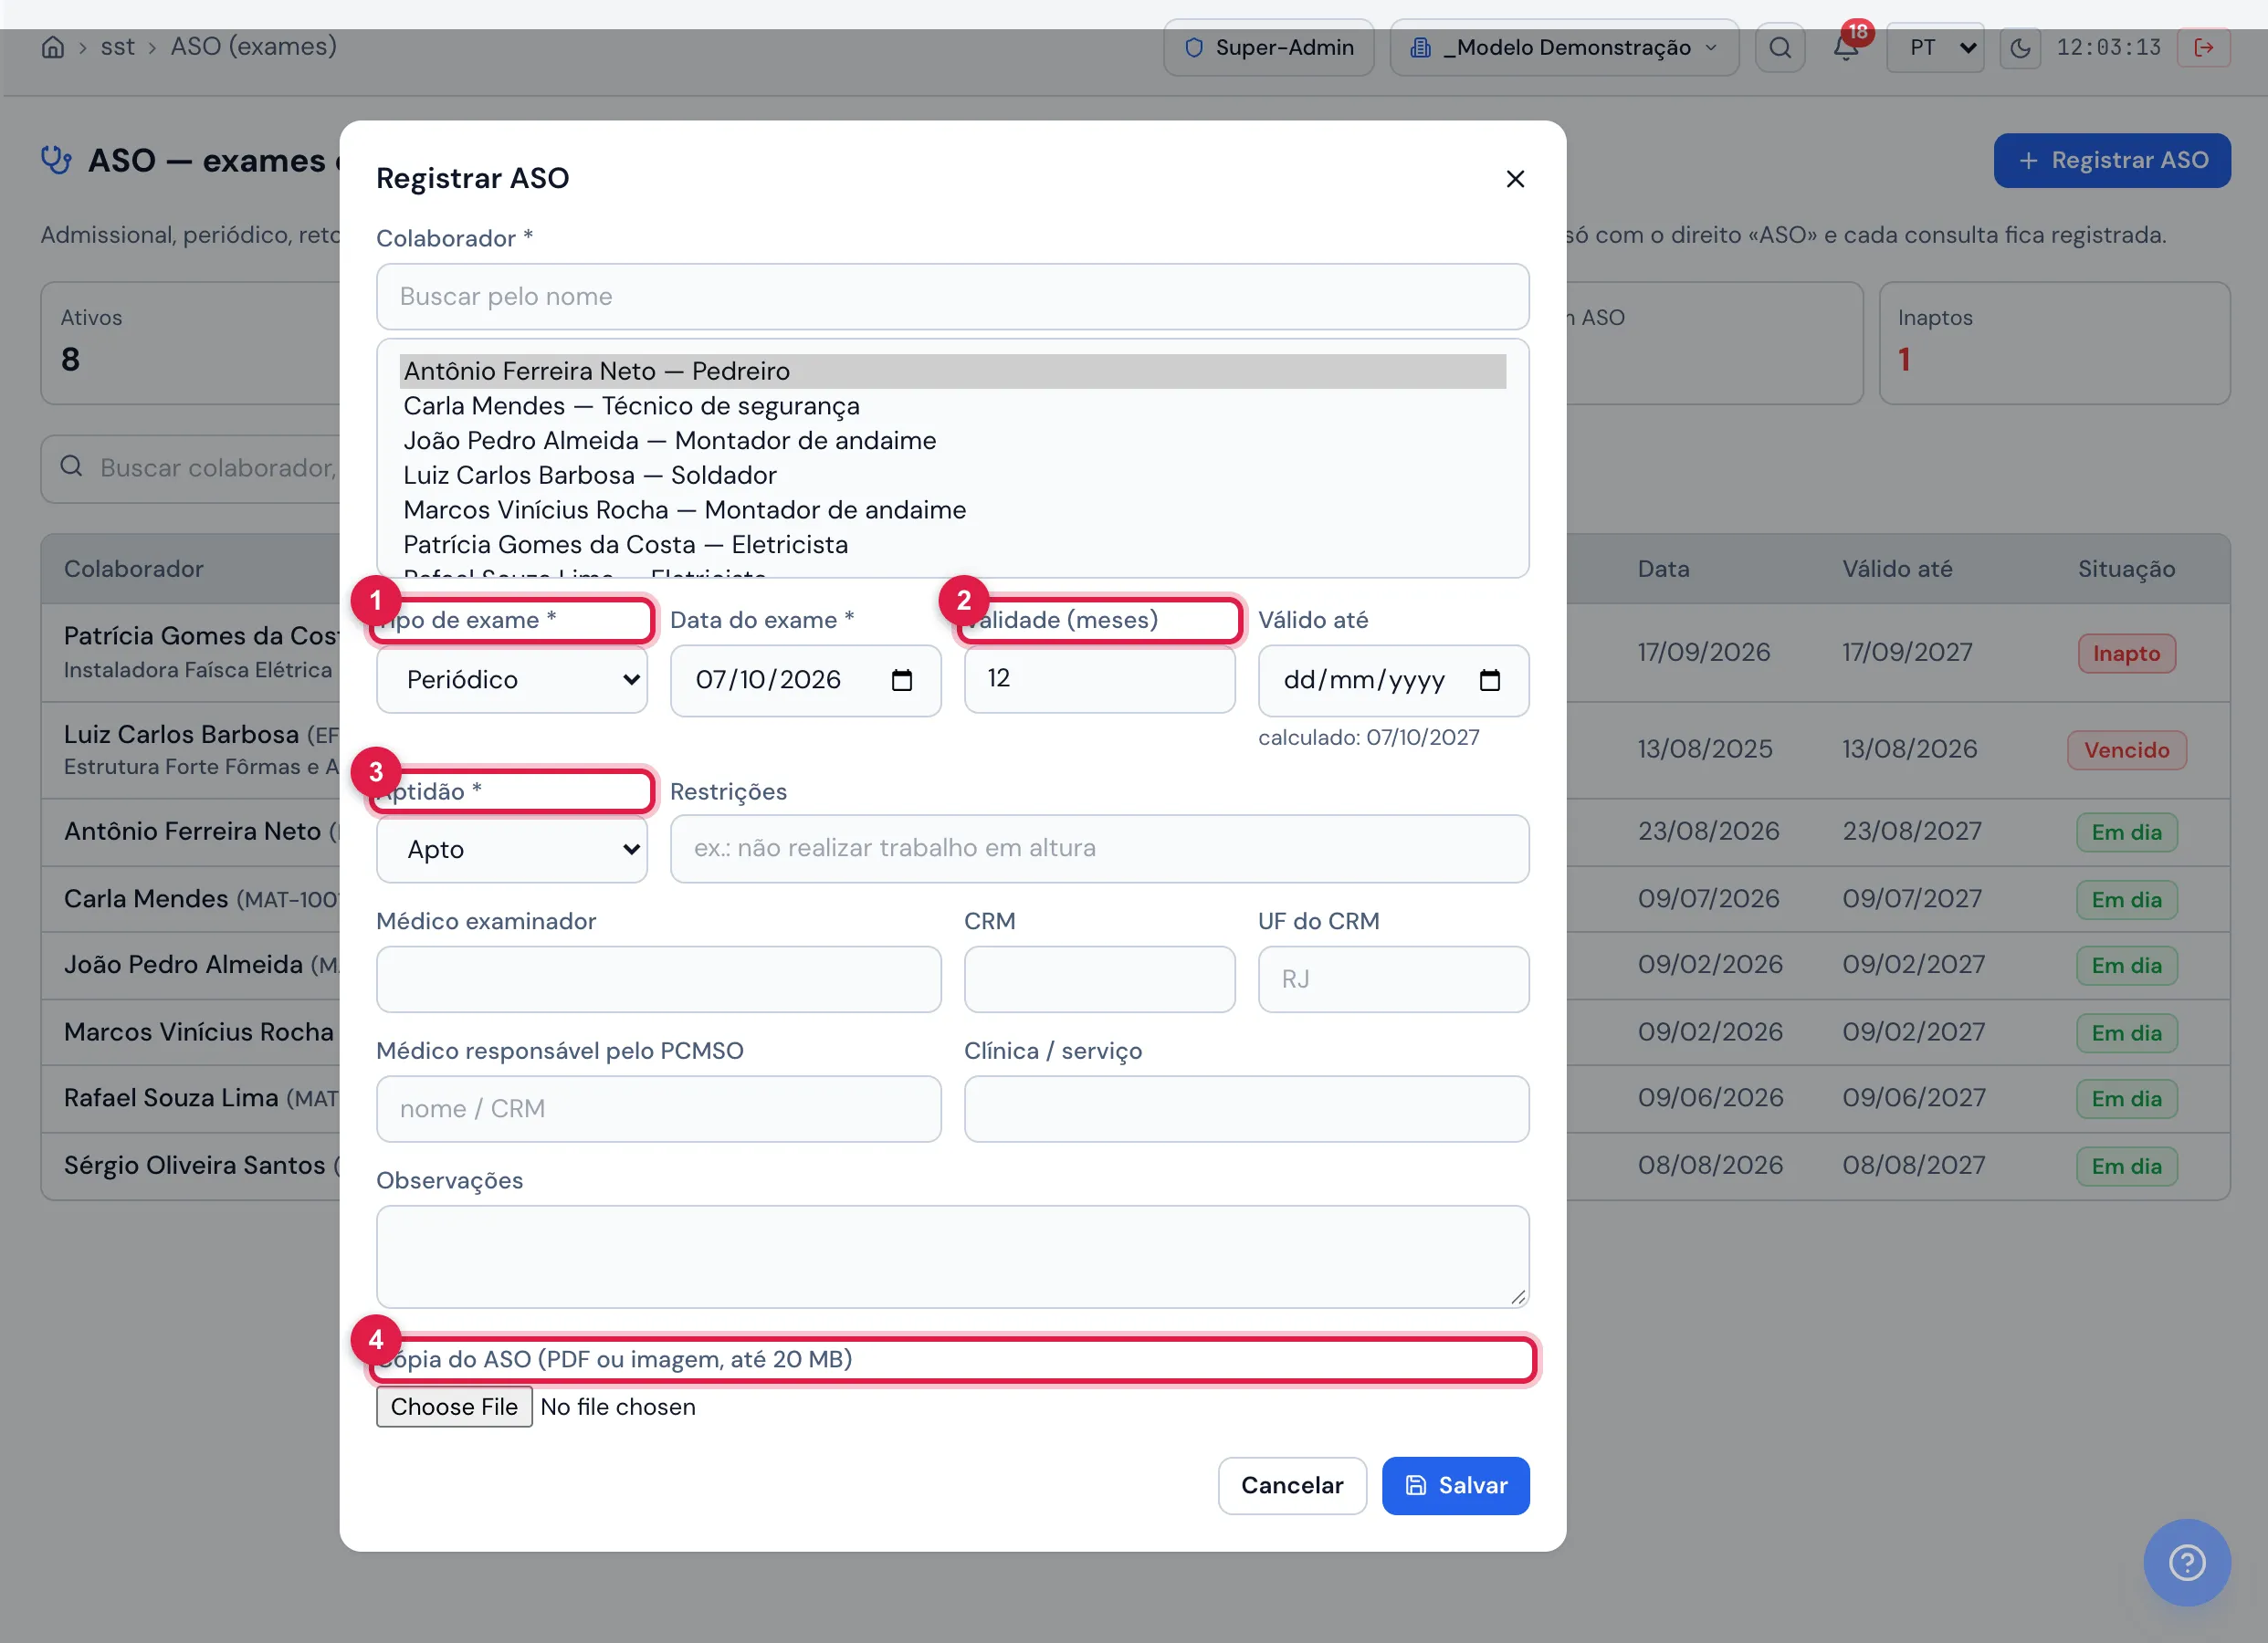Click the Médico examinador input field
Screen dimensions: 2268x1643
[x=658, y=979]
